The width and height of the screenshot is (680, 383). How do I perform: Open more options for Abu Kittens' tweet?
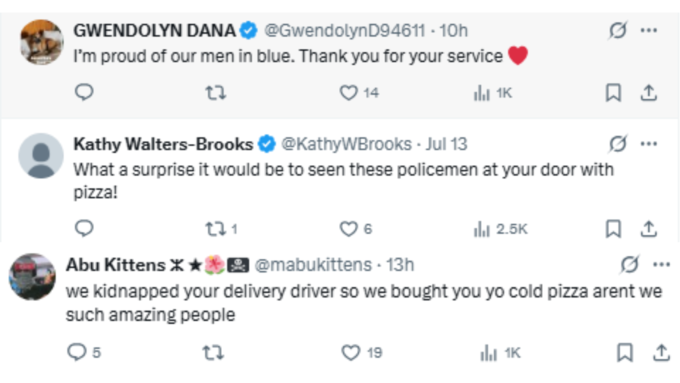click(x=661, y=265)
